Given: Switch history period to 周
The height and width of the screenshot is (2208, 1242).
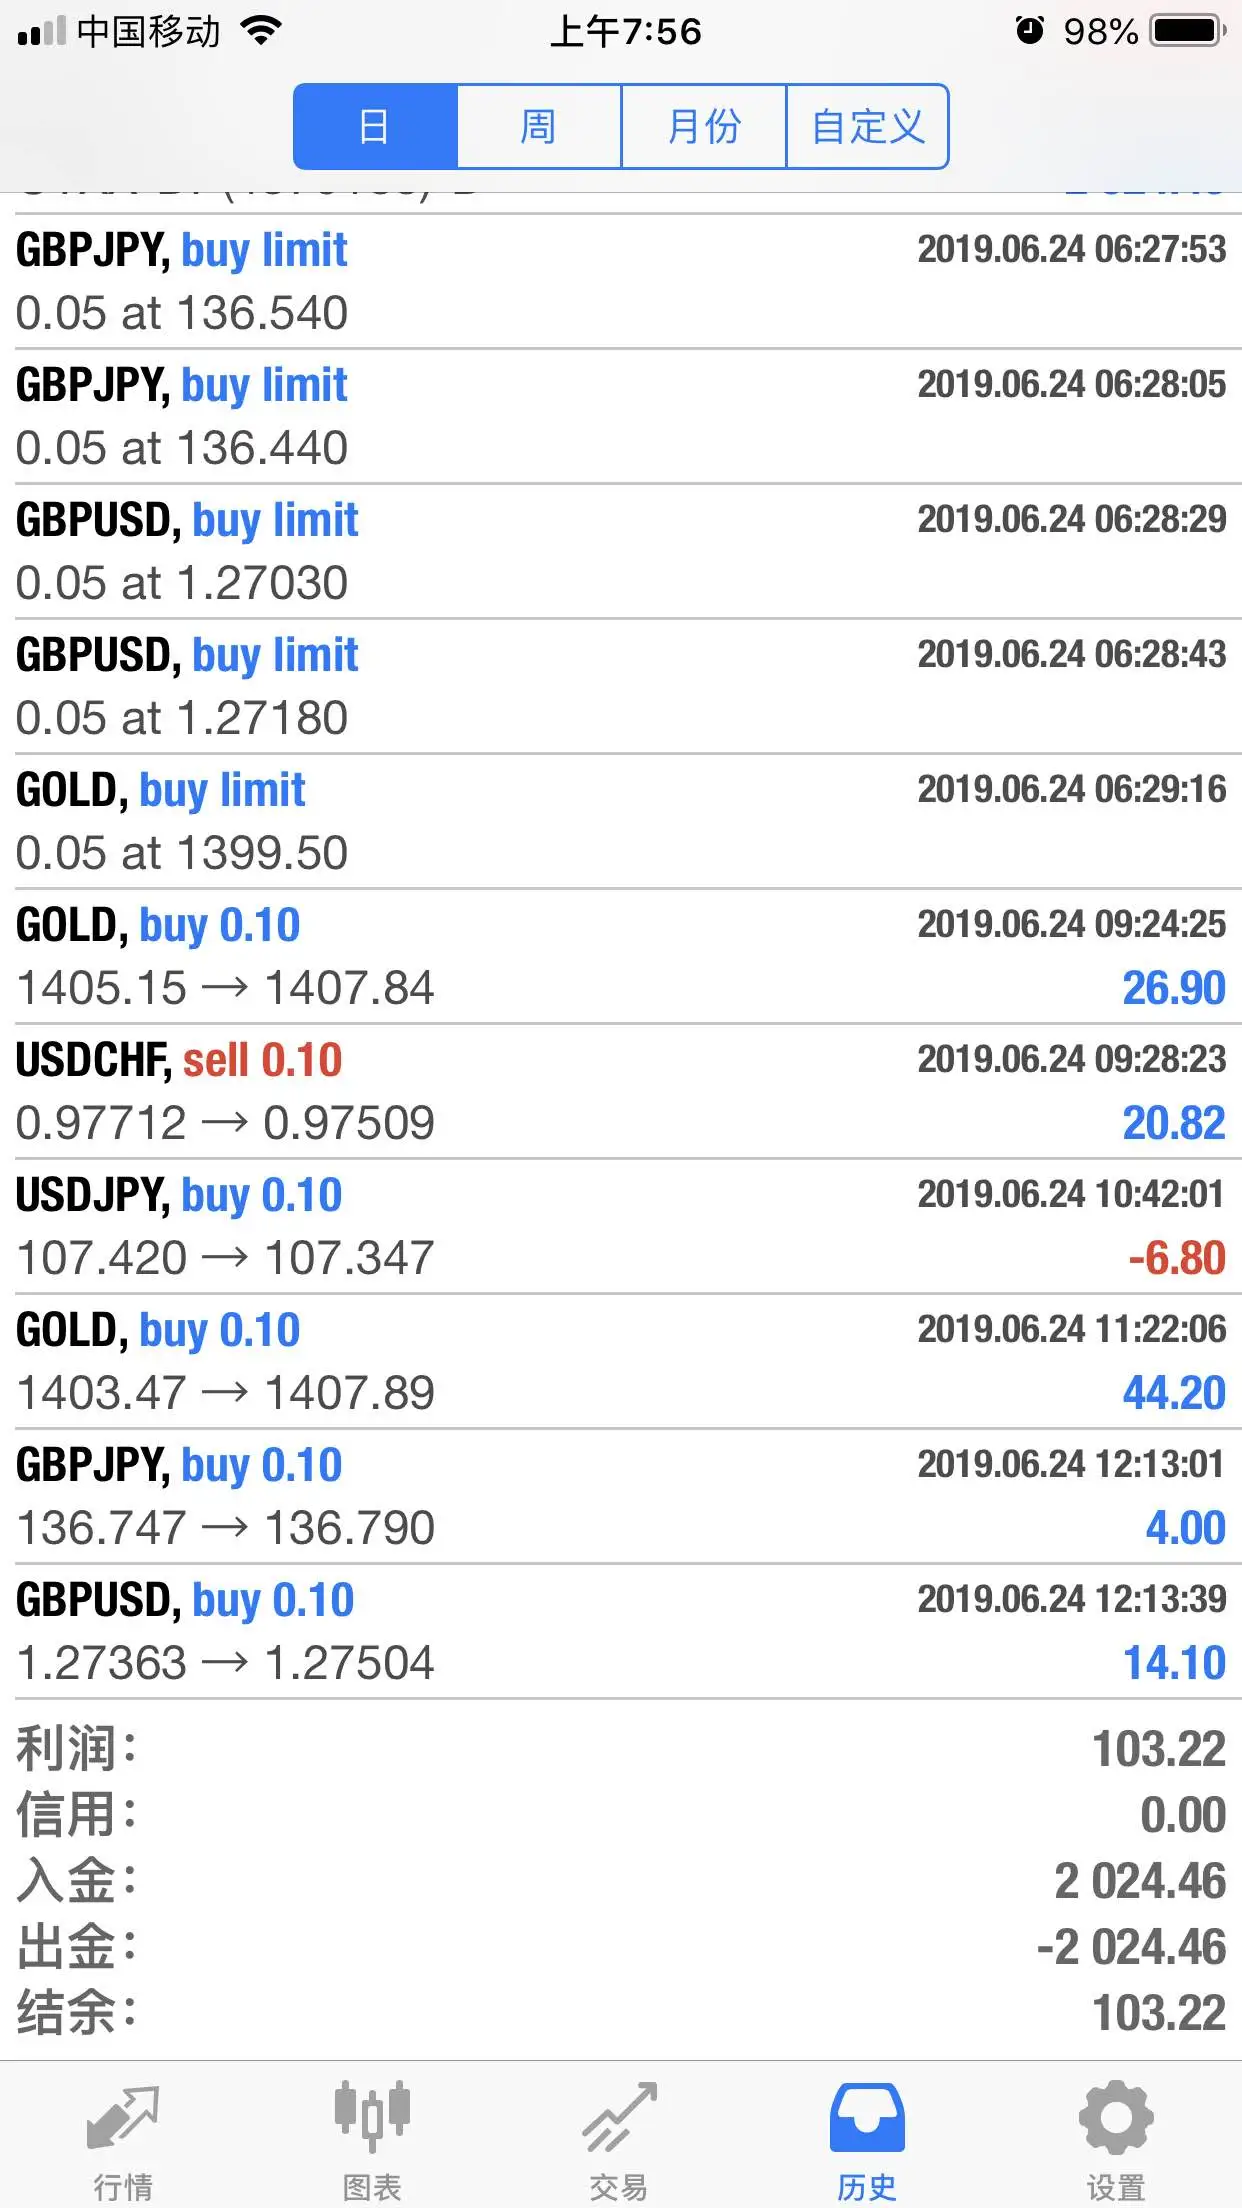Looking at the screenshot, I should [539, 127].
